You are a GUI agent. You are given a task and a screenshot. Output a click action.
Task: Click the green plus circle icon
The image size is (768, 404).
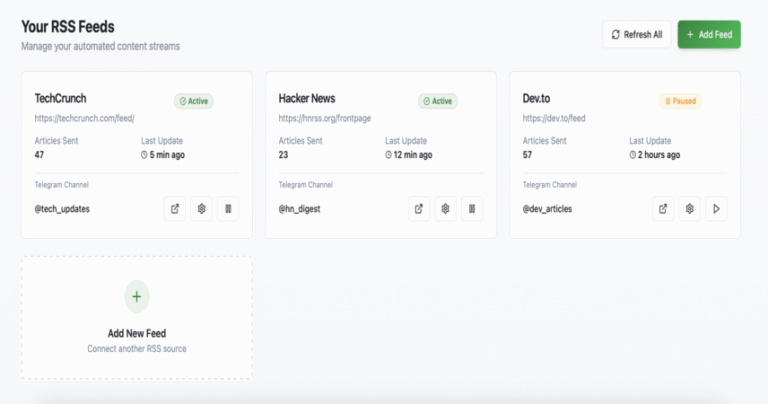click(137, 296)
